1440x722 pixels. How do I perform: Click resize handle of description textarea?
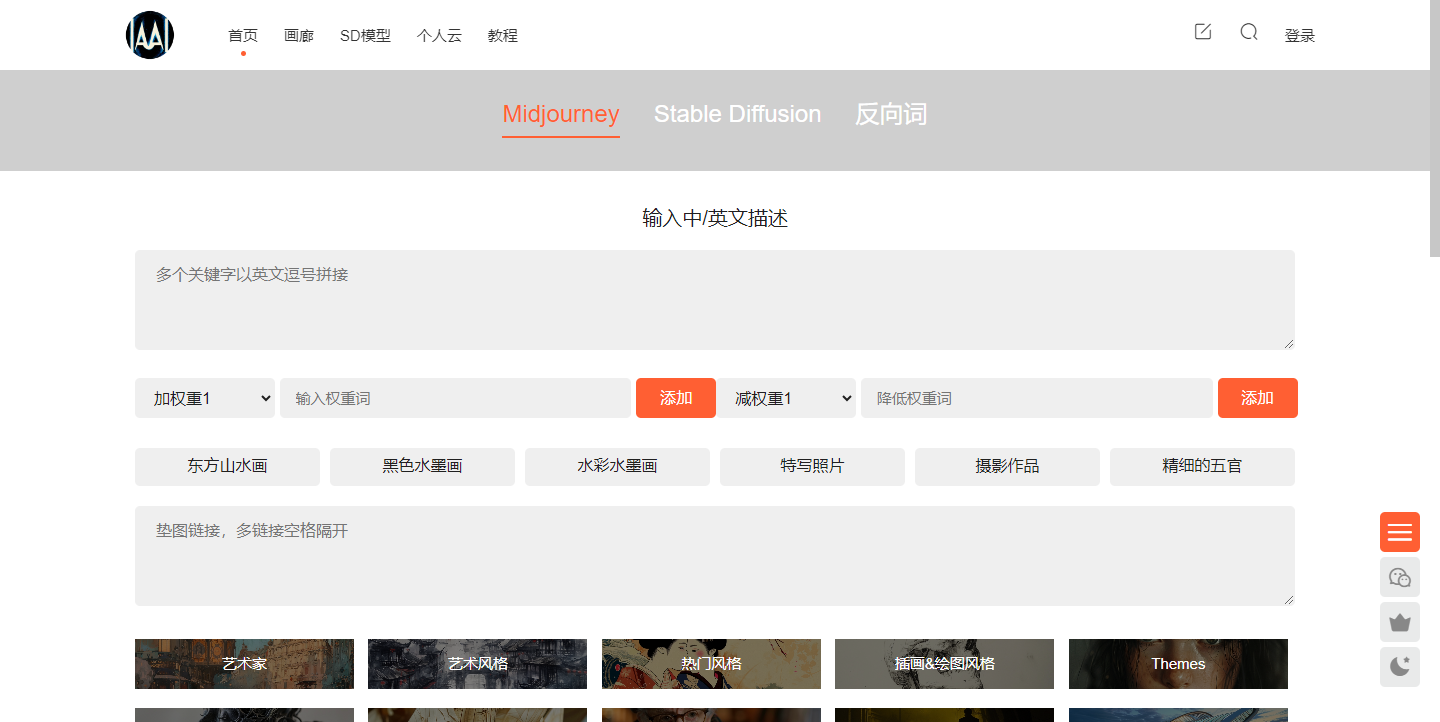point(1288,343)
